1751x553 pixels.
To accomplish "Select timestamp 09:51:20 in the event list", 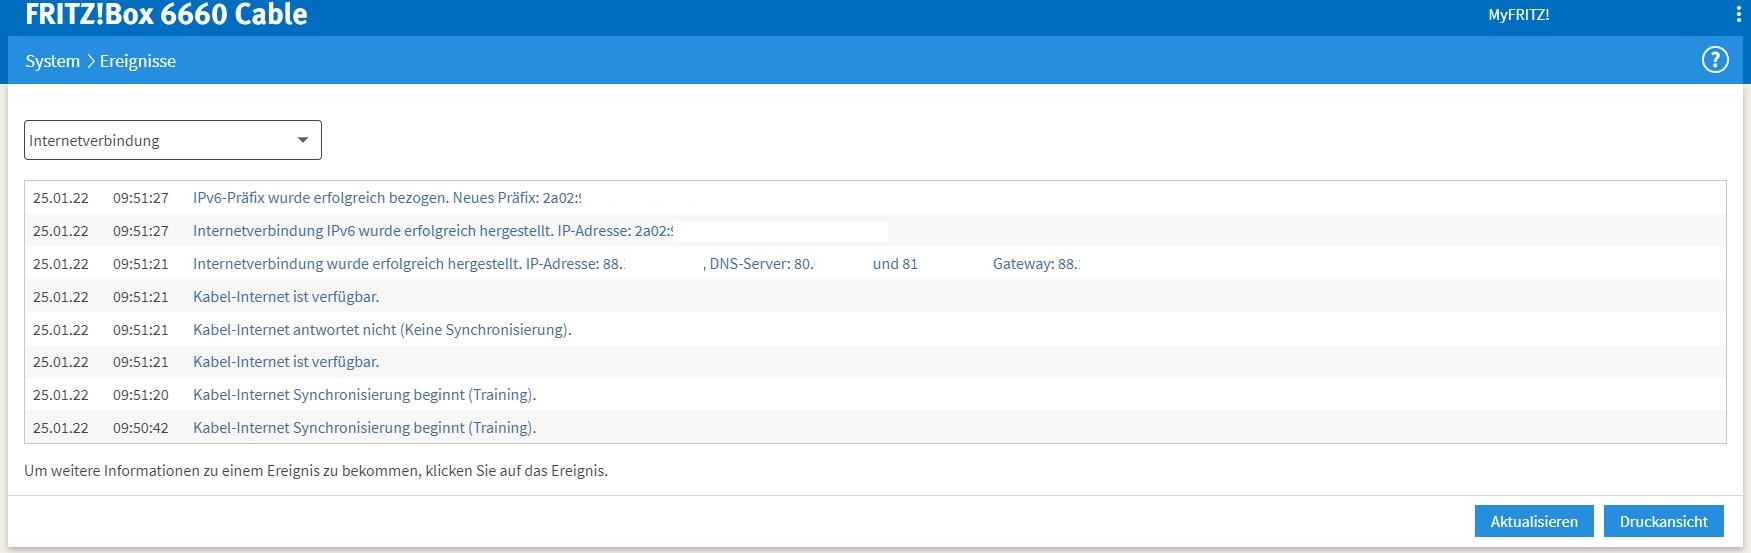I will click(140, 395).
